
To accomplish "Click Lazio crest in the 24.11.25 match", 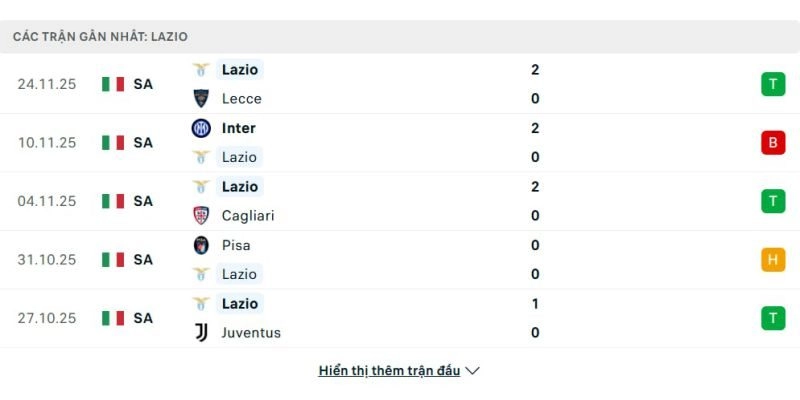I will [201, 69].
